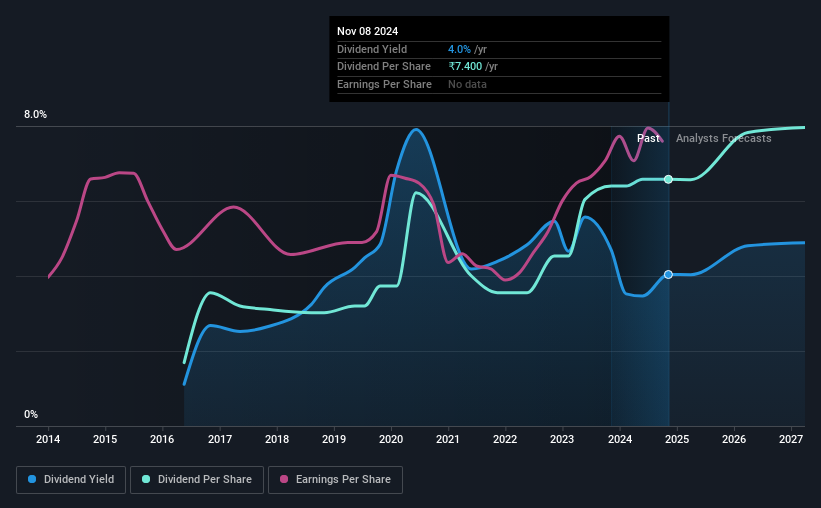Click the 2026 x-axis label
Viewport: 821px width, 508px height.
[734, 439]
